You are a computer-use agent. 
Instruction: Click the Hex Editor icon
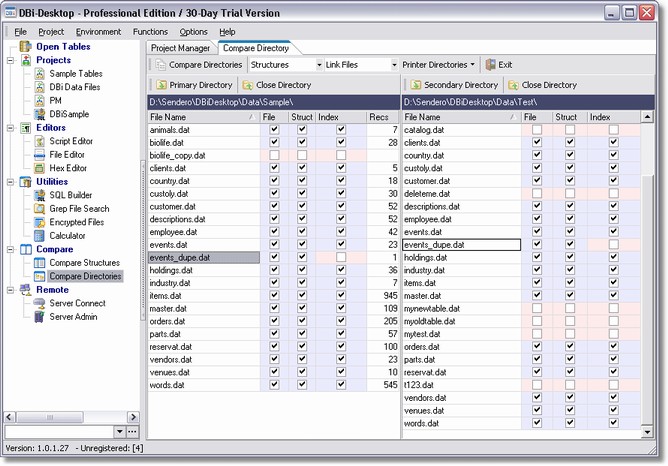pos(39,168)
